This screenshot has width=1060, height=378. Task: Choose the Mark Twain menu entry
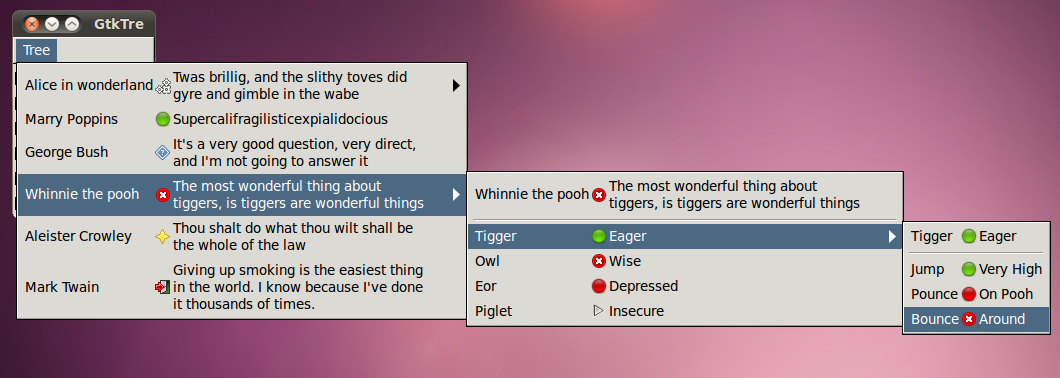click(242, 287)
